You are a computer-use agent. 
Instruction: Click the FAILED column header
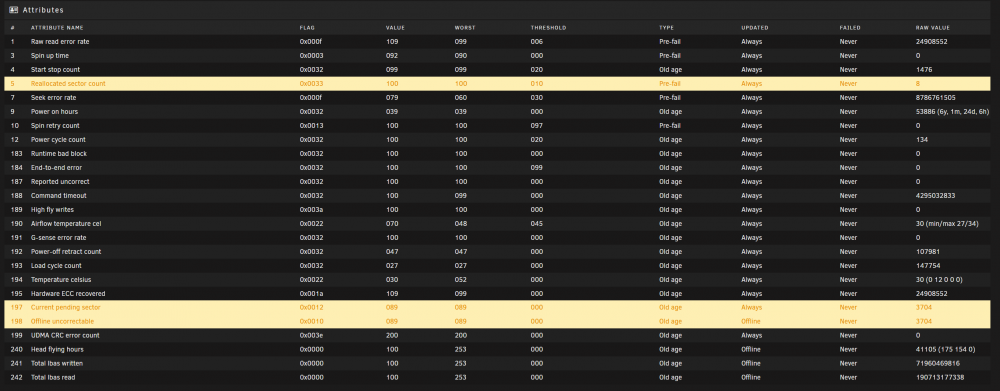849,28
